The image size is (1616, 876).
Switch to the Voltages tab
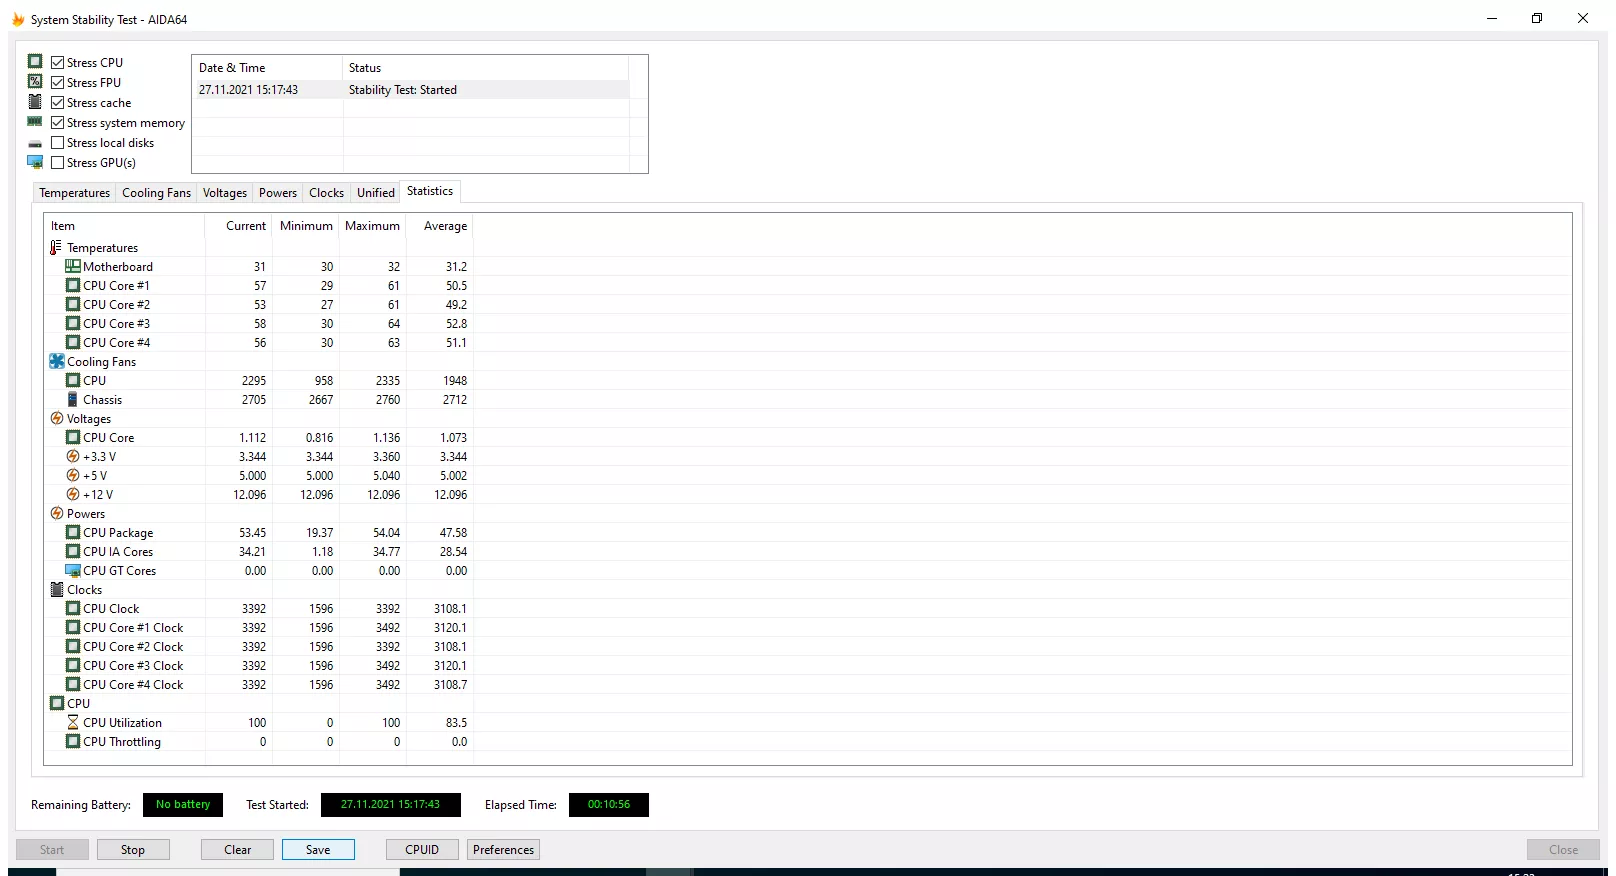tap(225, 193)
